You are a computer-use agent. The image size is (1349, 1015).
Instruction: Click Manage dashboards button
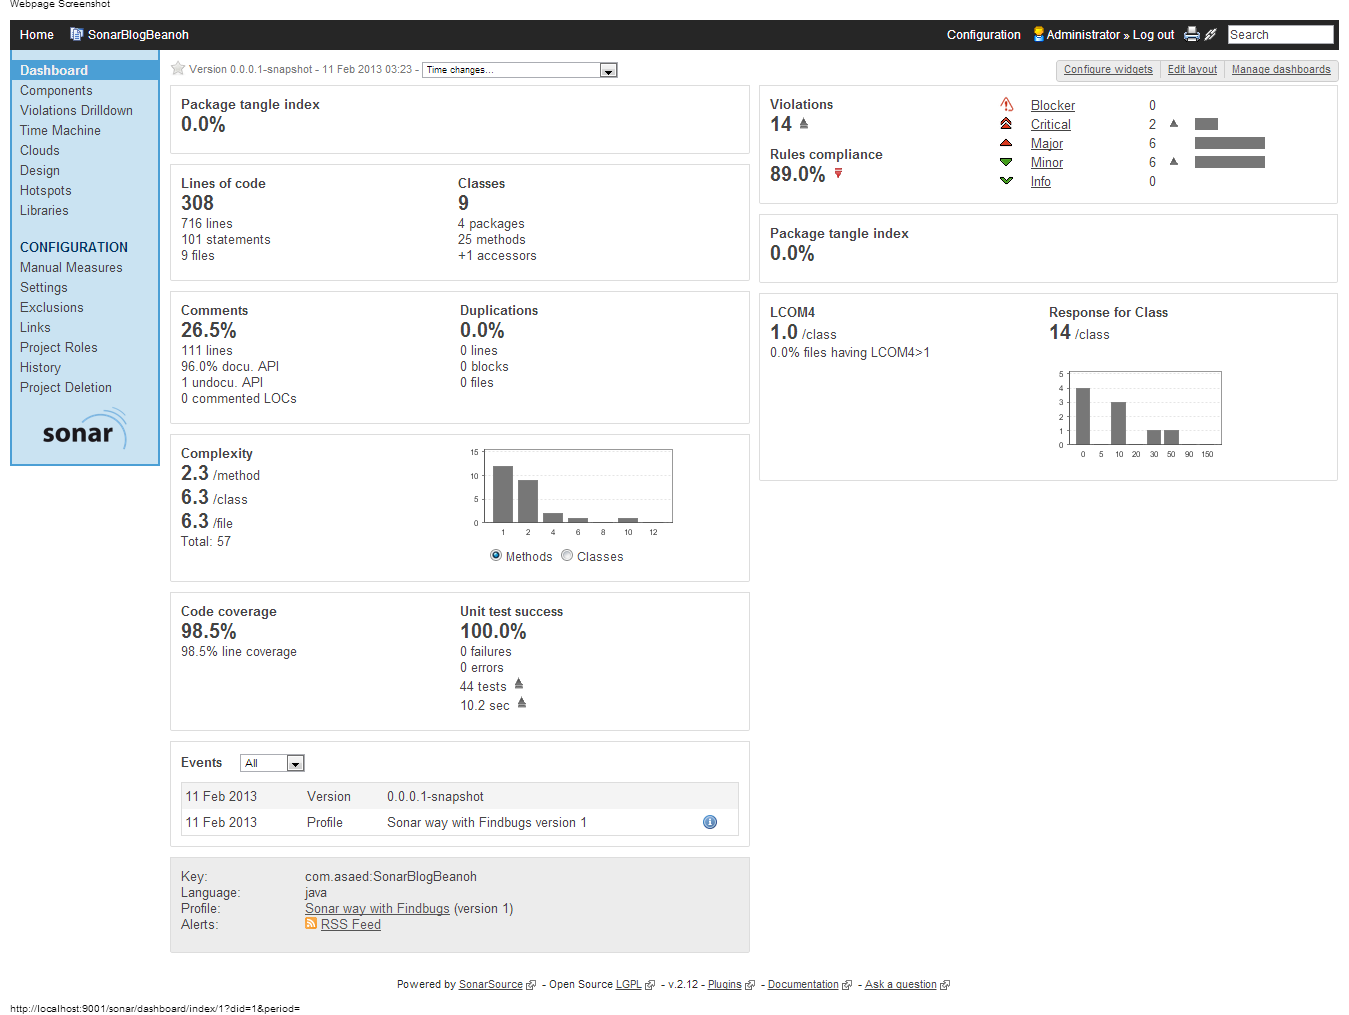pyautogui.click(x=1281, y=70)
